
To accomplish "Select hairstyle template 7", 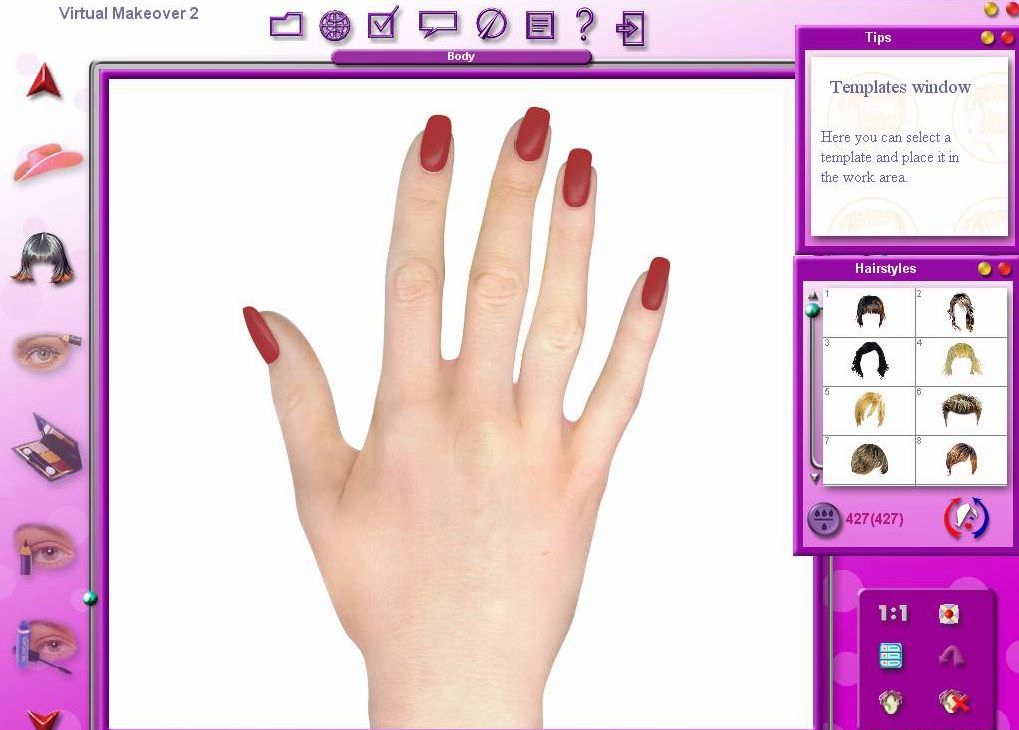I will pos(869,460).
